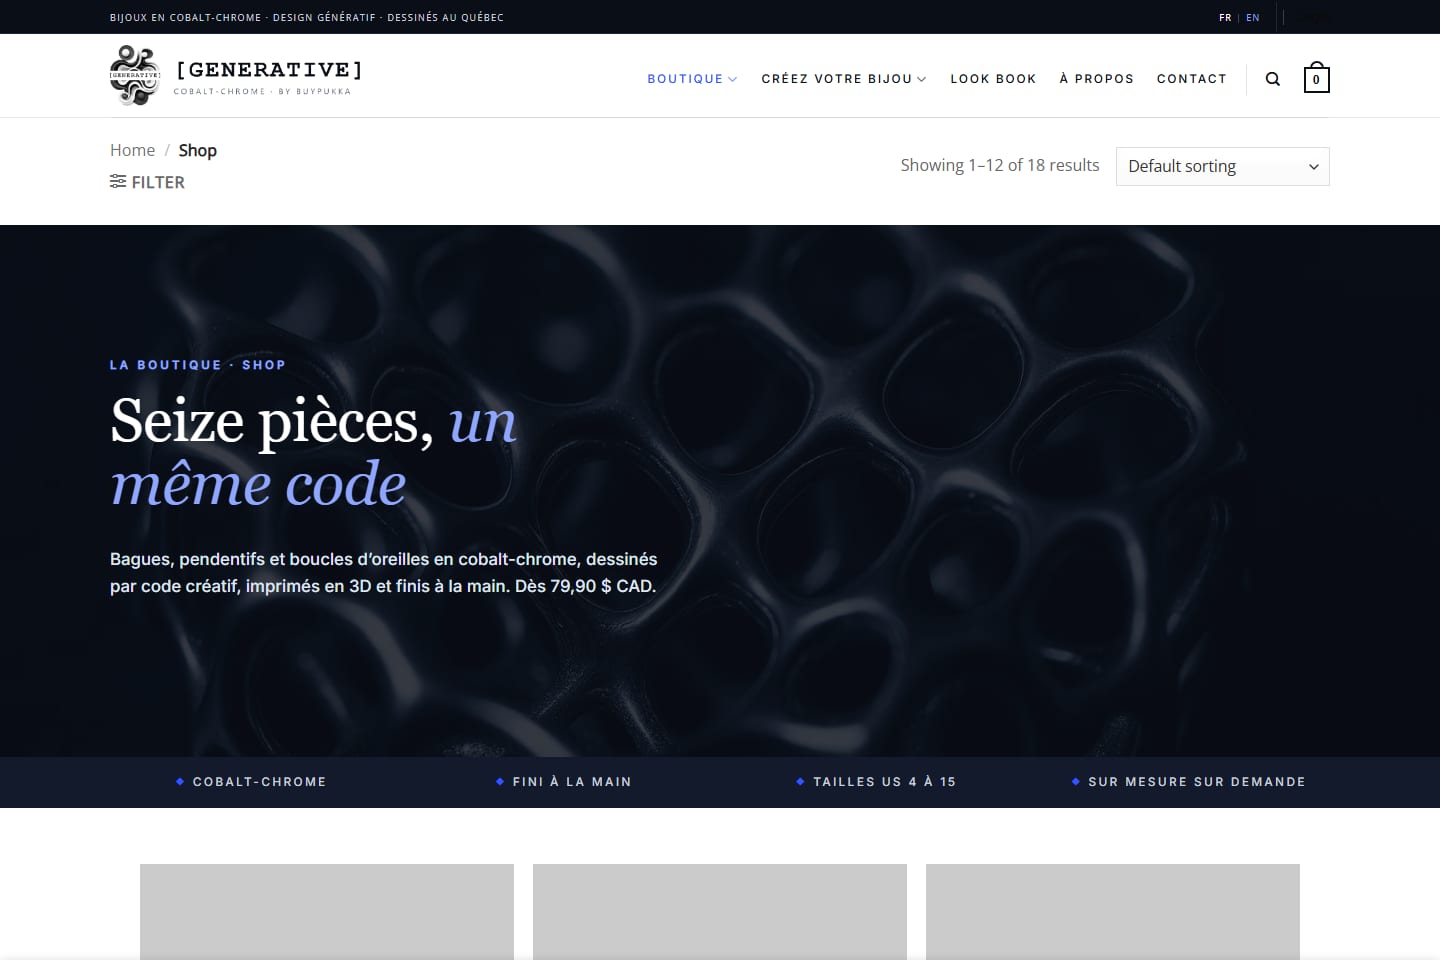1440x960 pixels.
Task: Go to the À Propos page
Action: [1096, 79]
